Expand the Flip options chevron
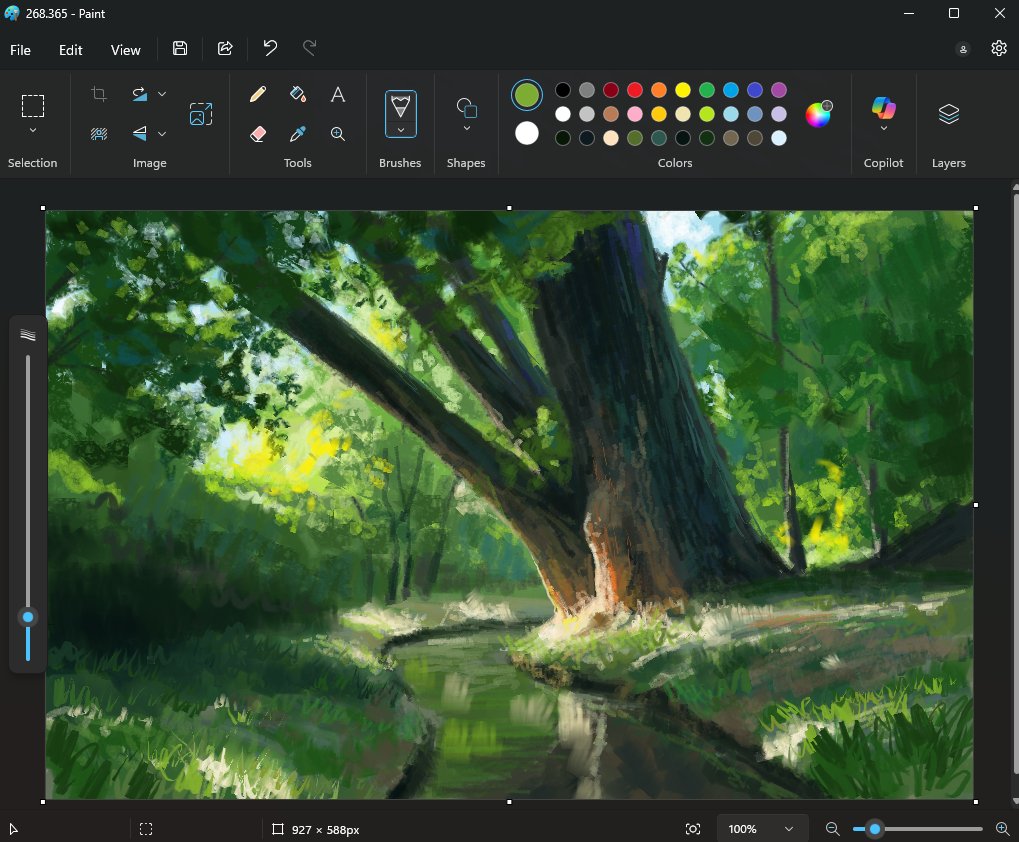 coord(162,134)
